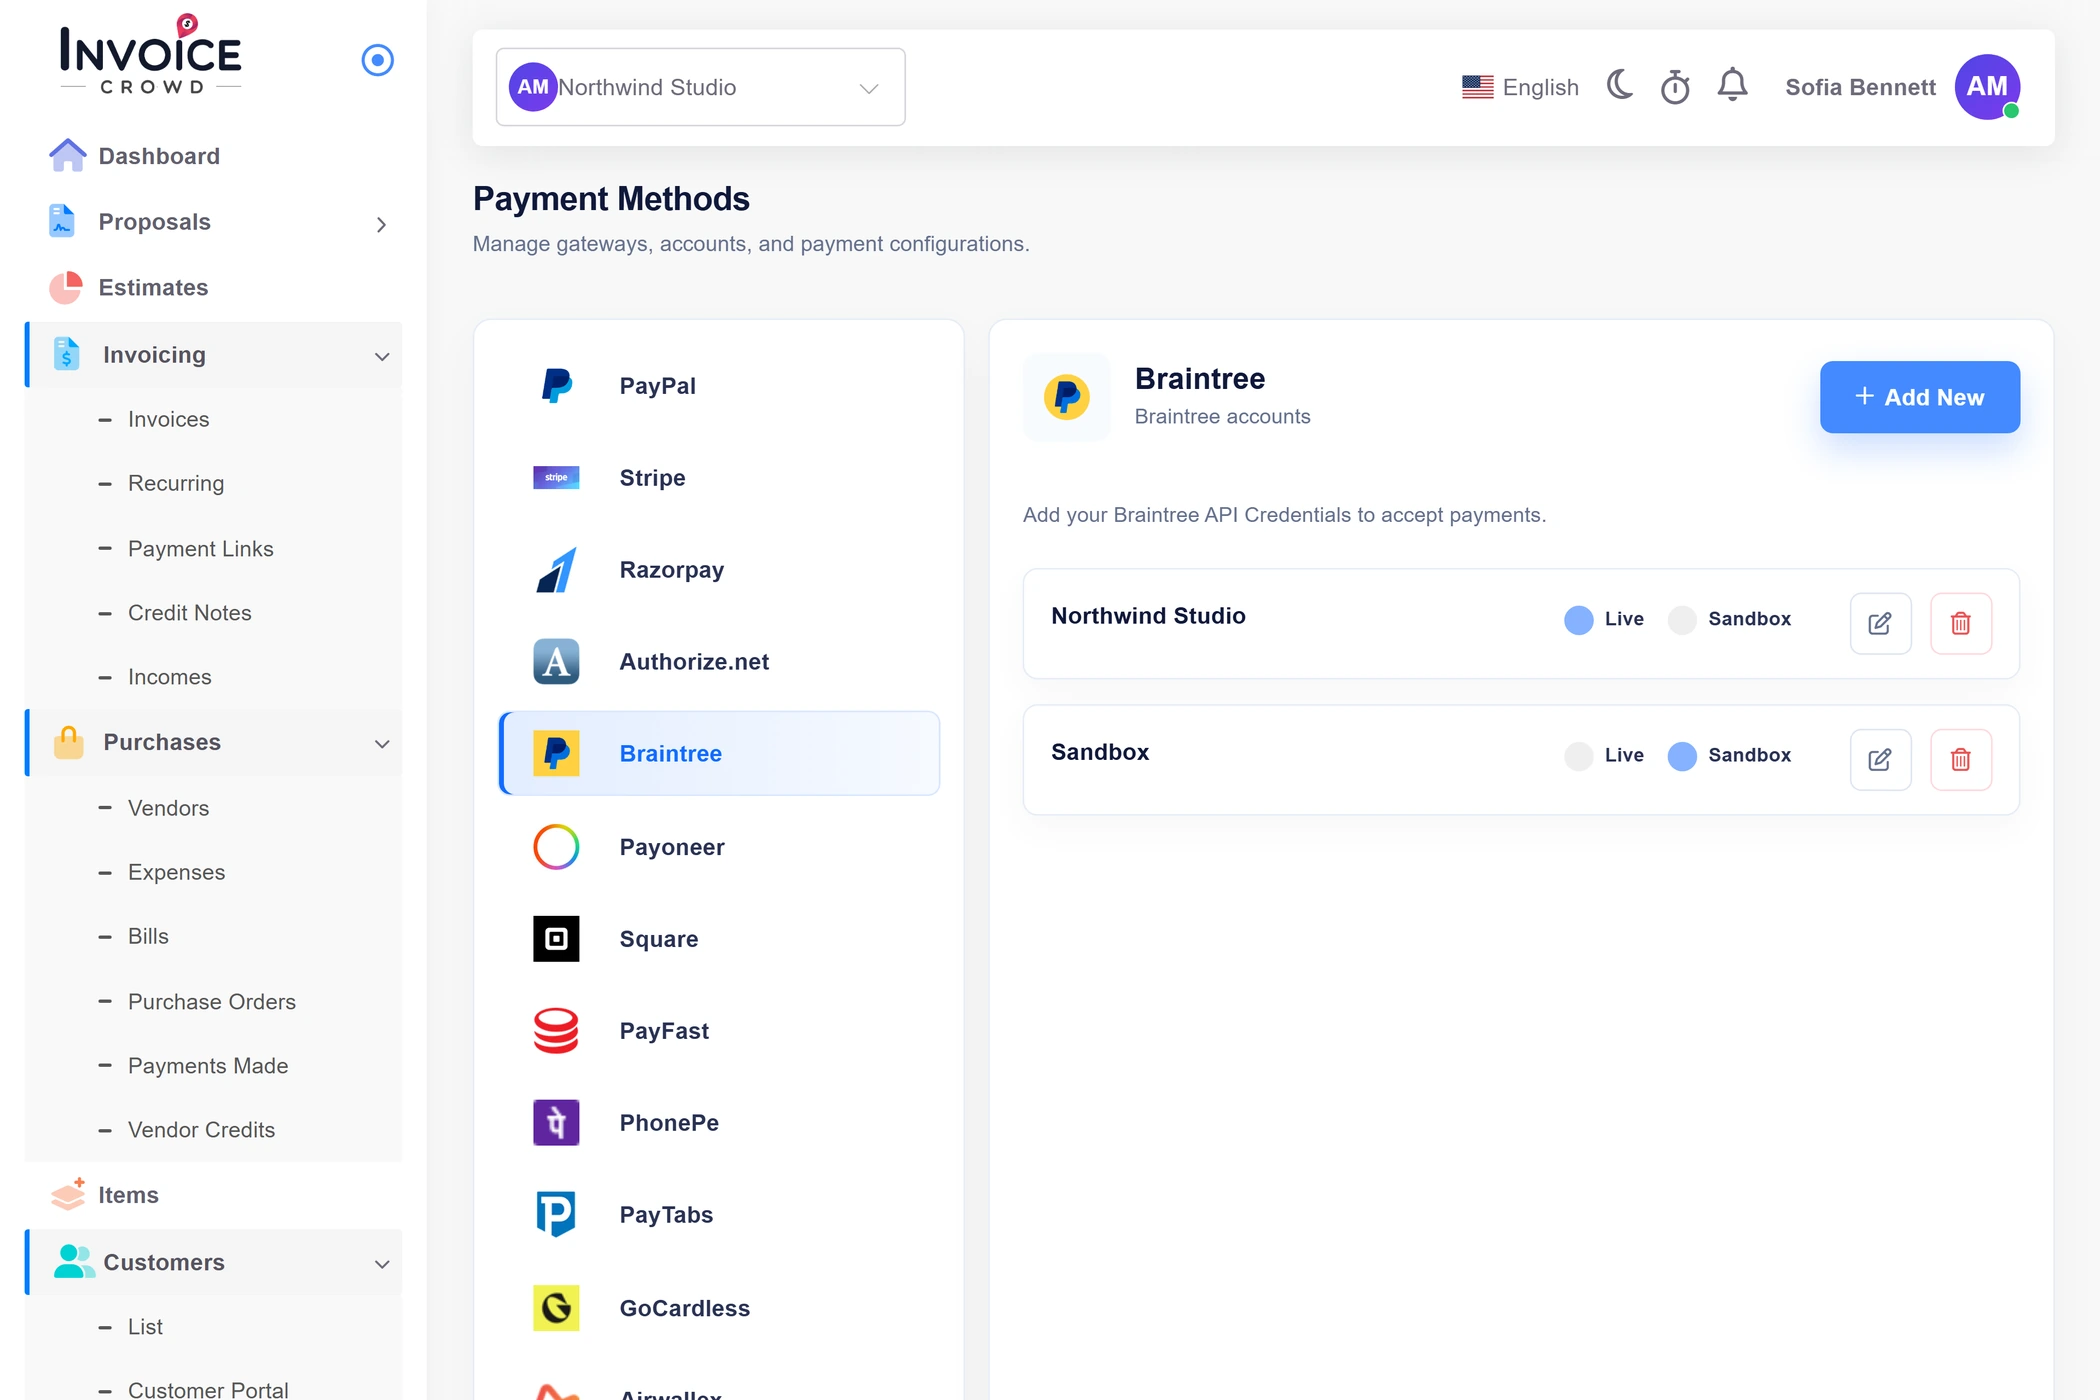Open the timer stopwatch icon
The width and height of the screenshot is (2100, 1400).
click(1675, 87)
